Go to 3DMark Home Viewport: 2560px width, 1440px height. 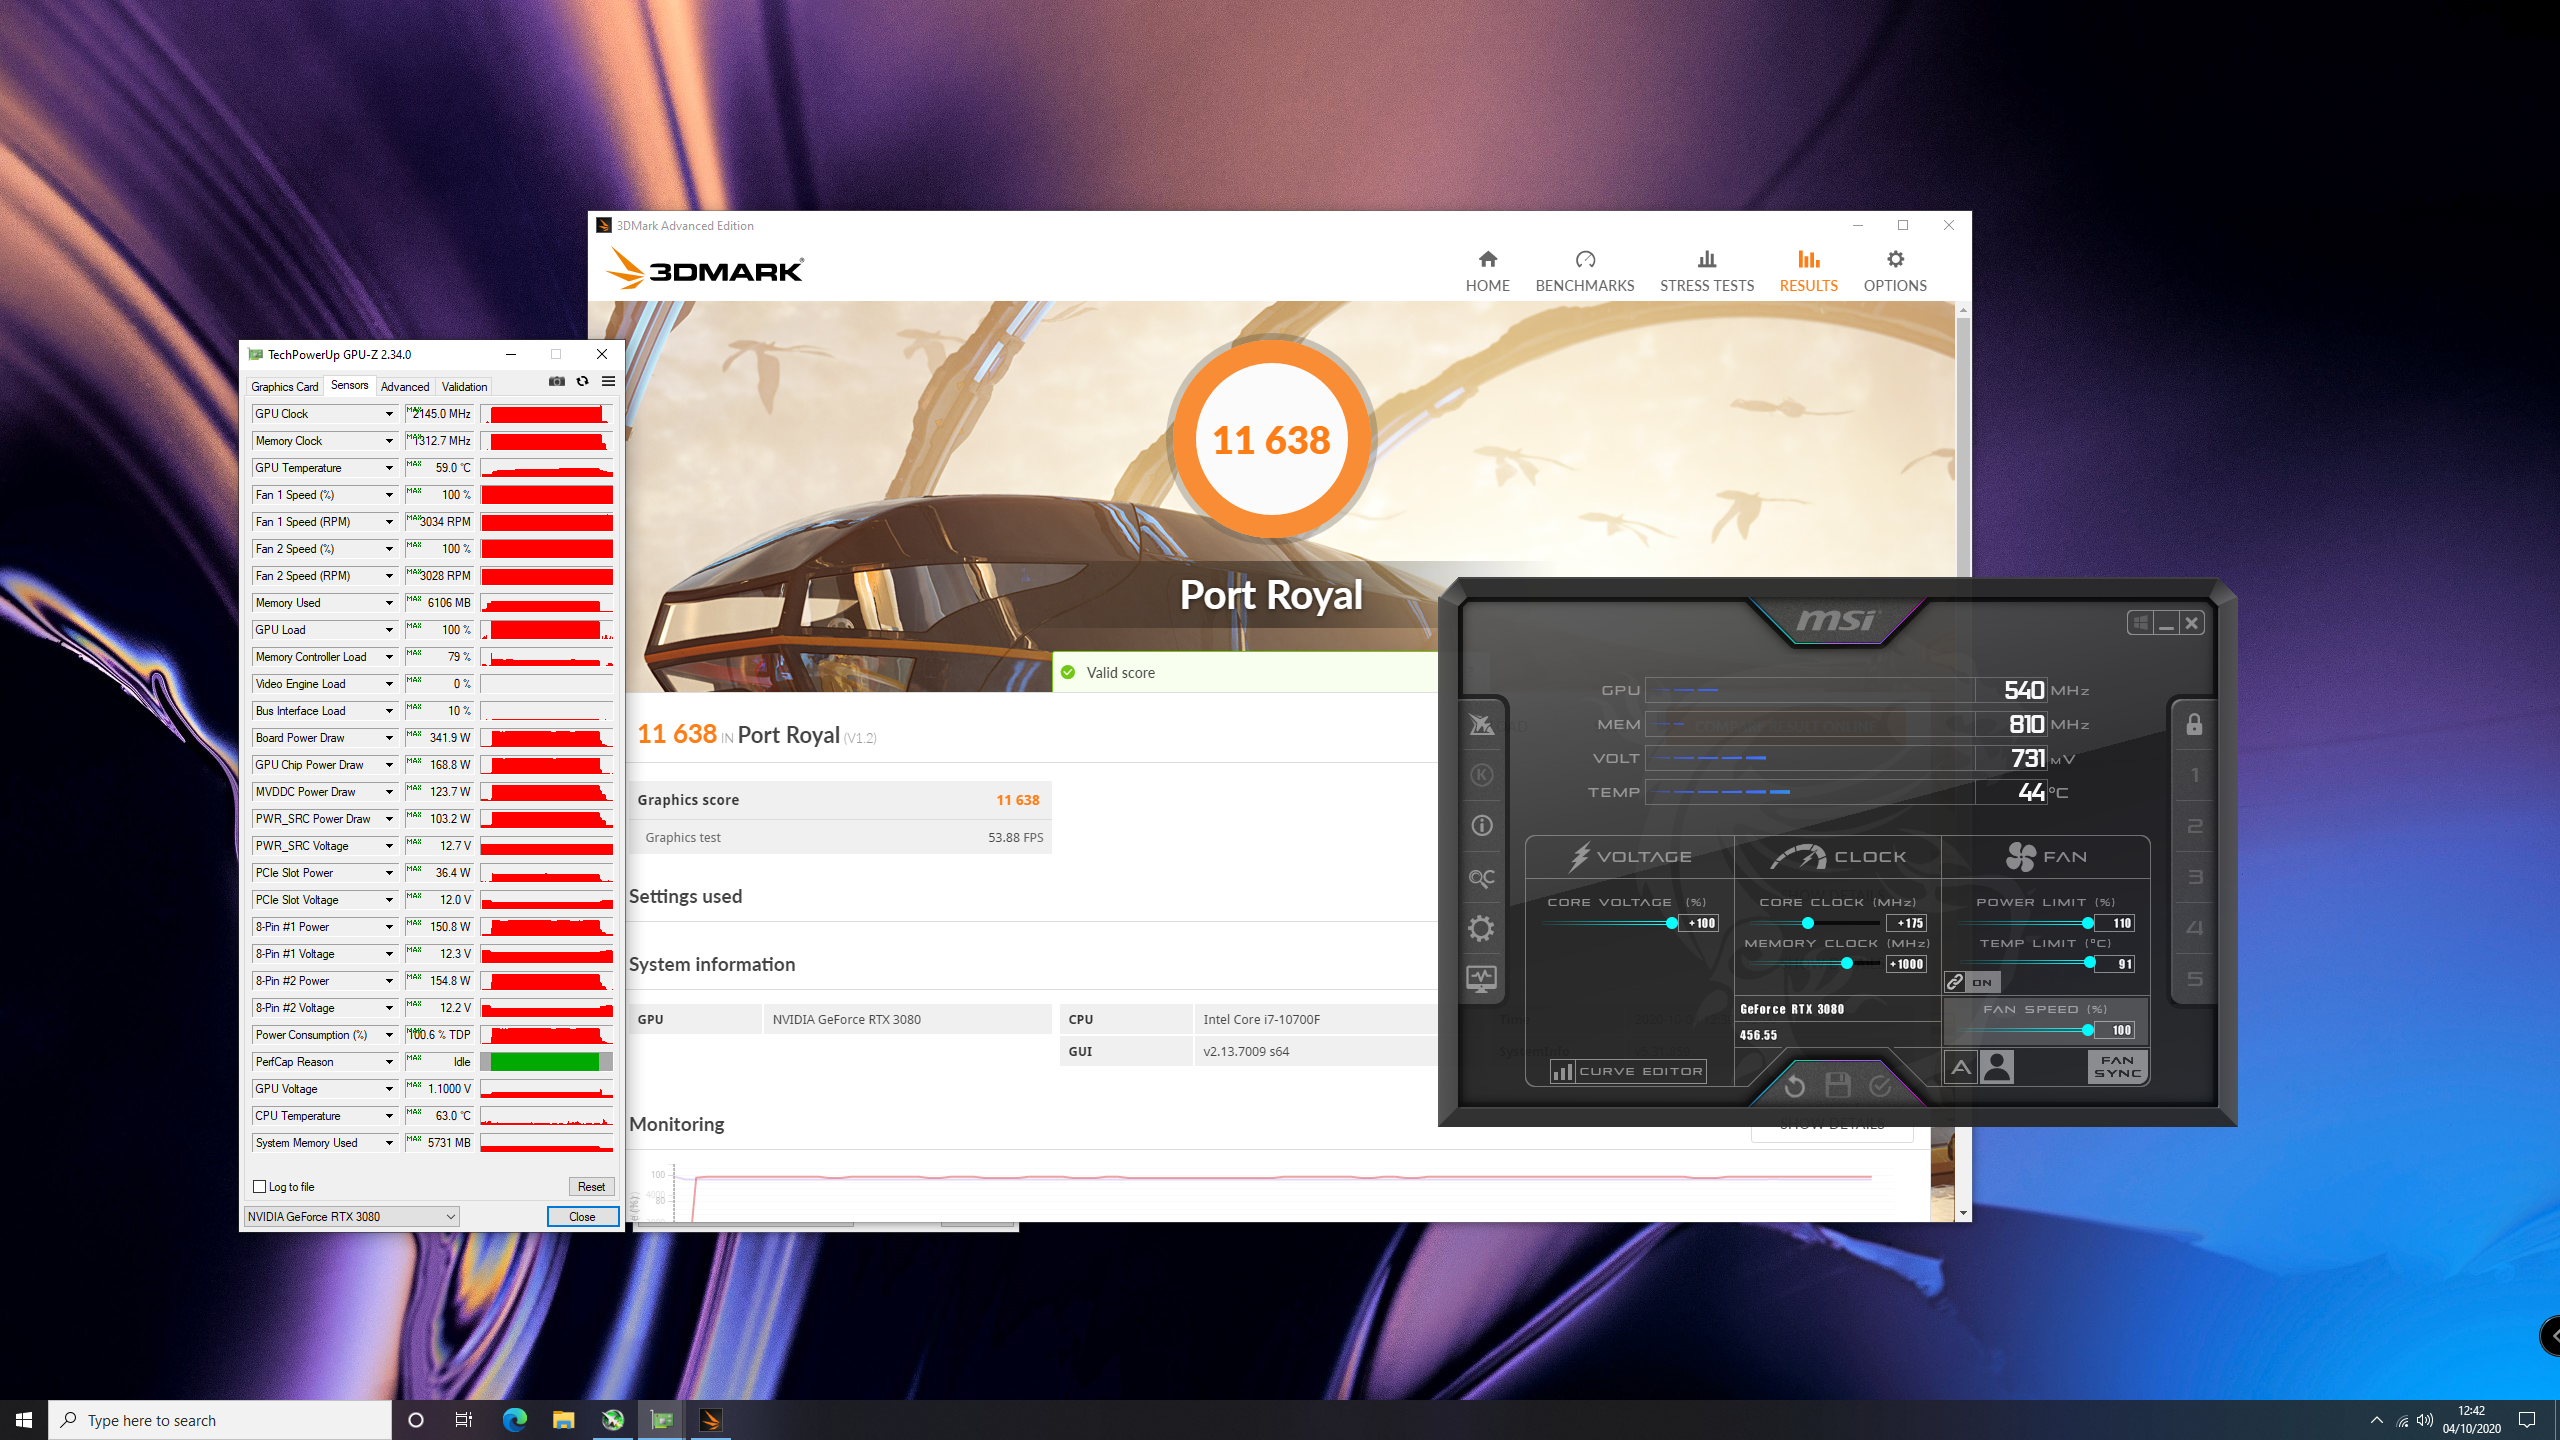pyautogui.click(x=1488, y=271)
